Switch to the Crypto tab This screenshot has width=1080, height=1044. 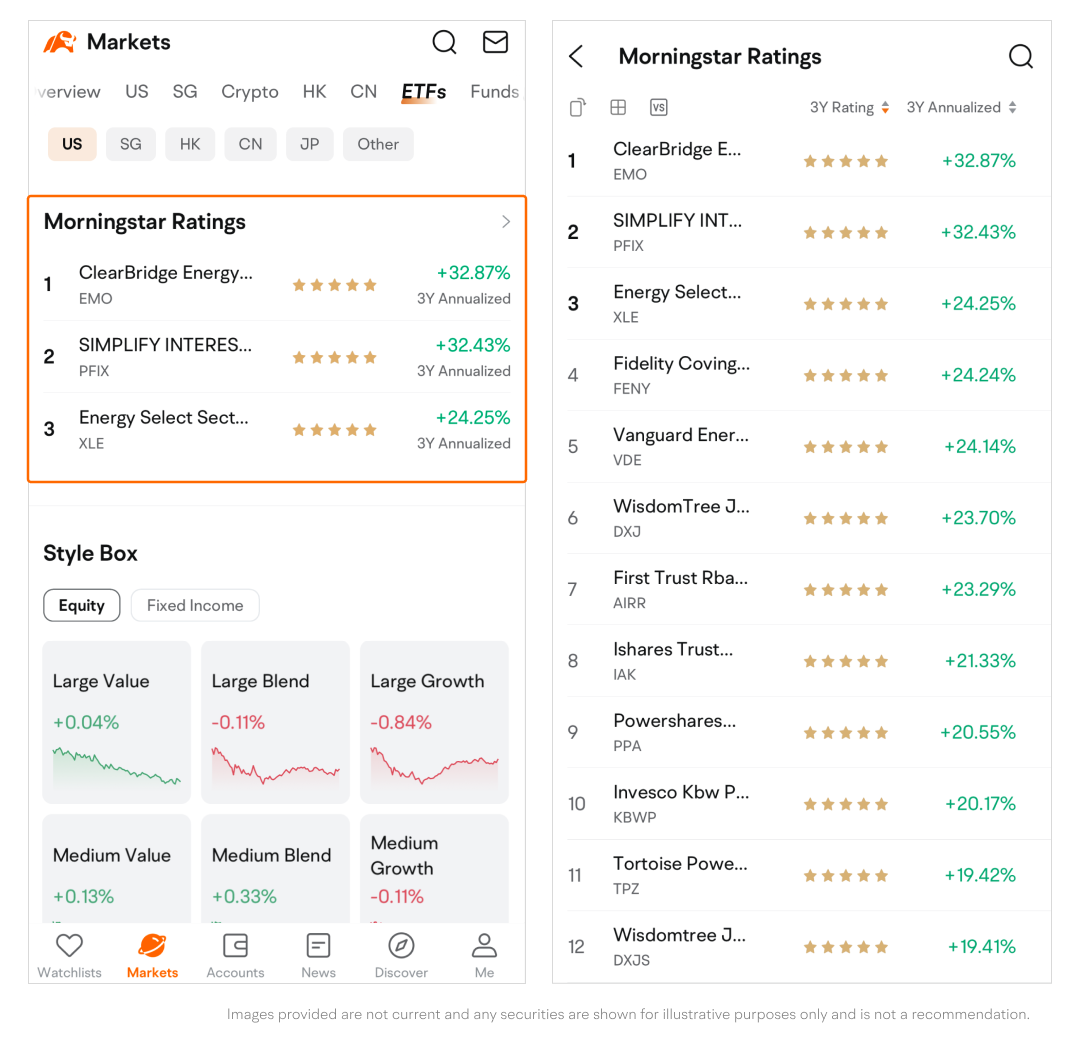point(250,92)
